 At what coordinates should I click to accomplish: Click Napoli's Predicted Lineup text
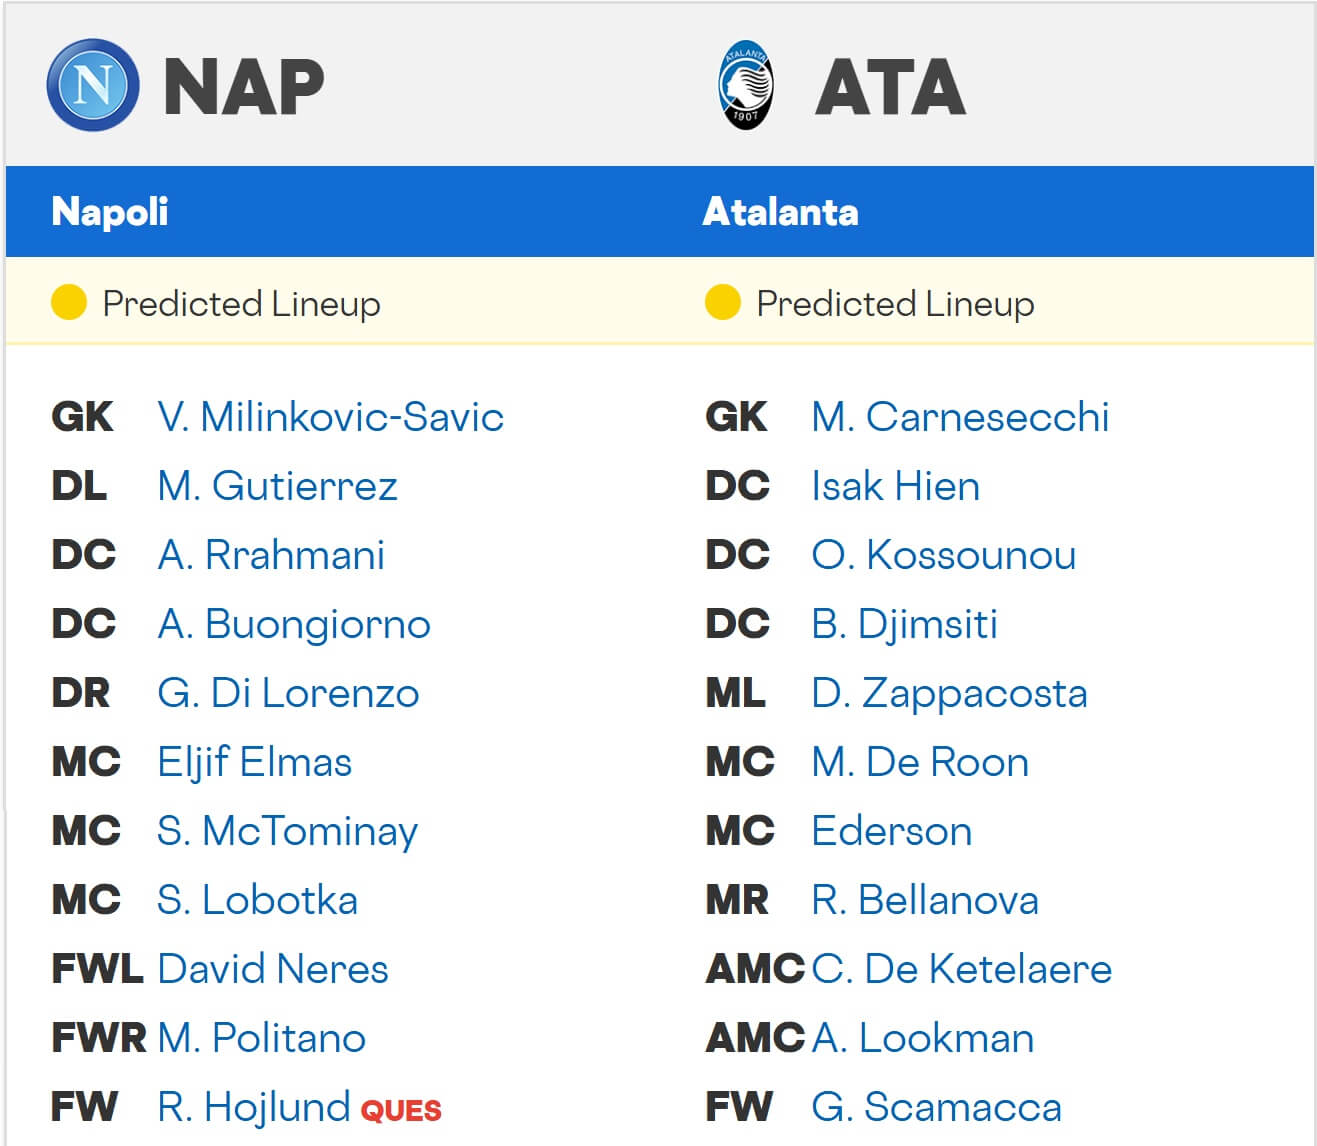[x=242, y=303]
